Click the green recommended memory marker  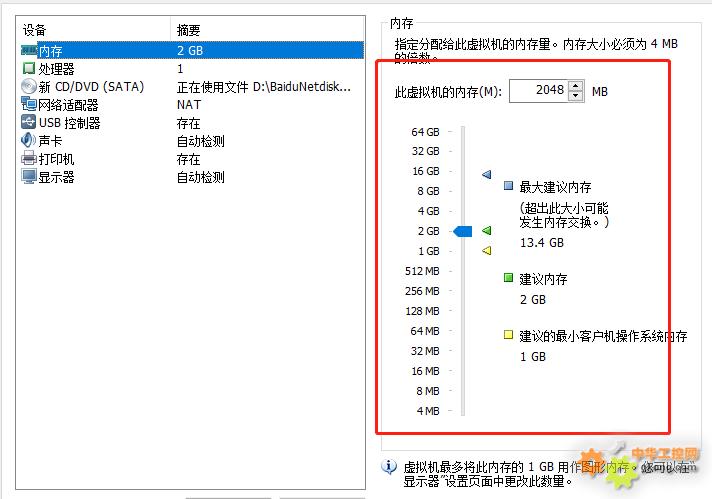click(x=487, y=231)
